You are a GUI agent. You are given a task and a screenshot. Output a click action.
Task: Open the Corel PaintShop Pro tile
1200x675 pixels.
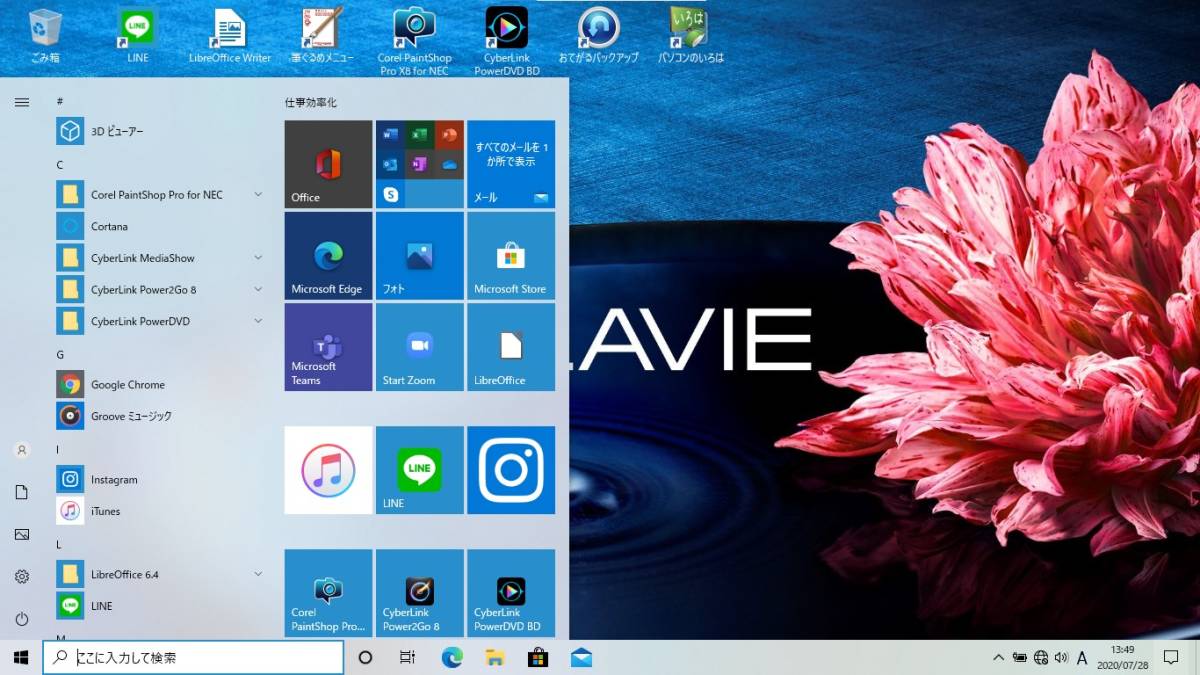(x=328, y=593)
